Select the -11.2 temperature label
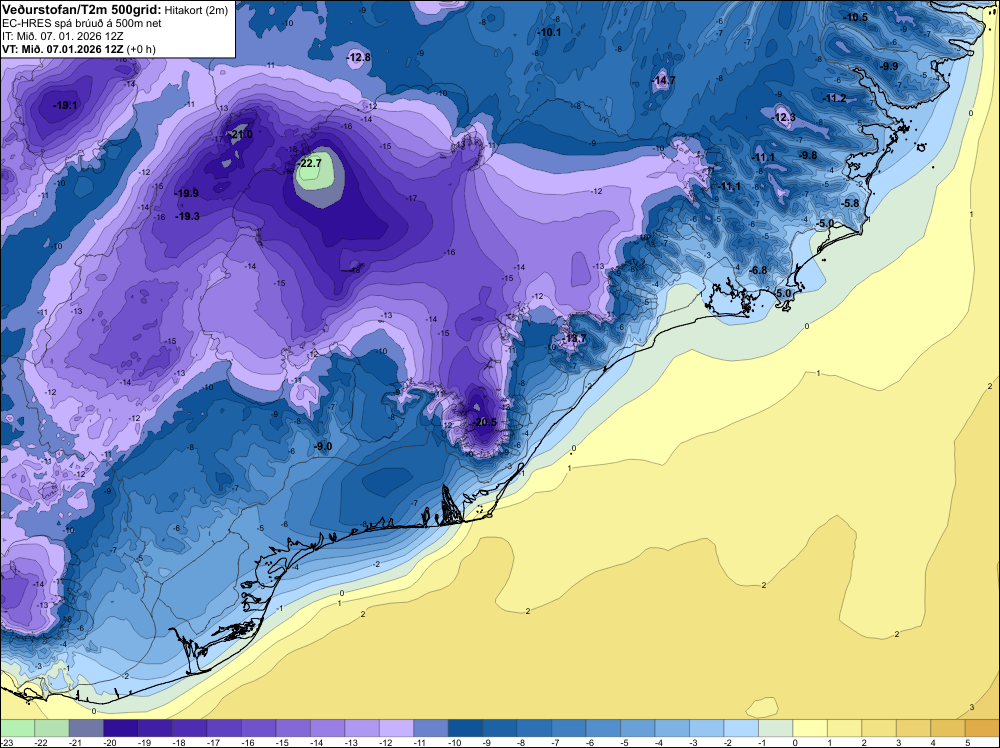Image resolution: width=1000 pixels, height=748 pixels. pos(835,98)
